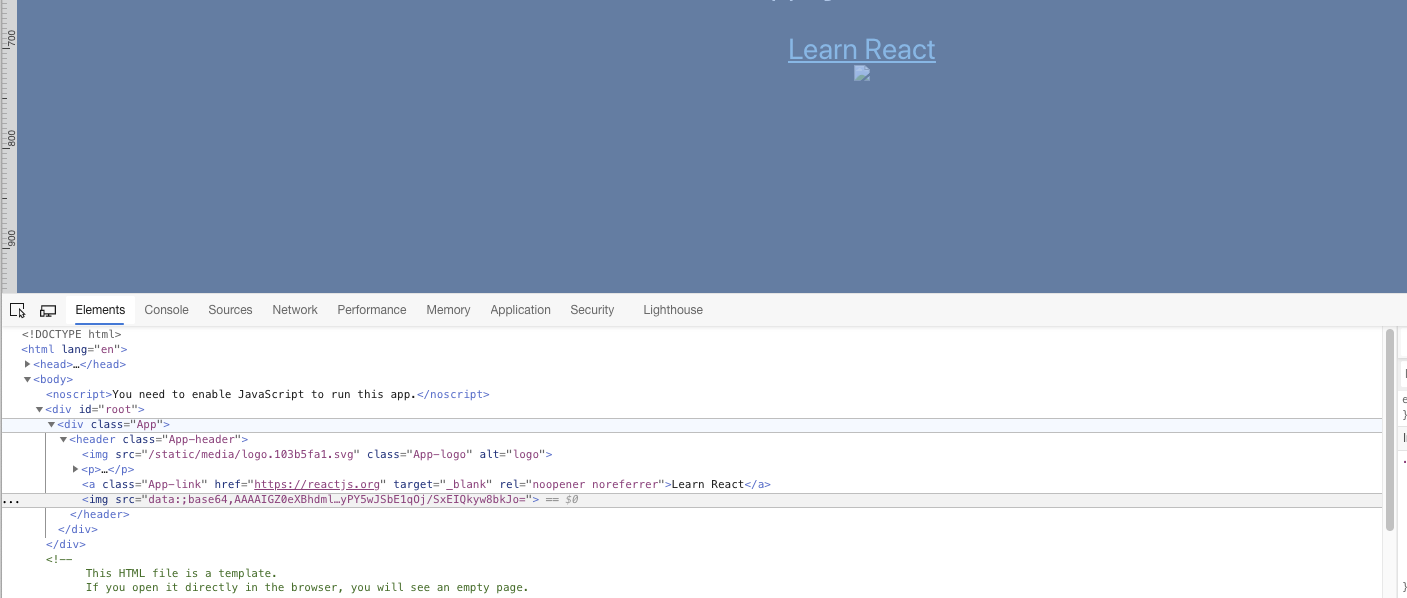Click the broken image icon below Learn React
1407x598 pixels.
[862, 74]
